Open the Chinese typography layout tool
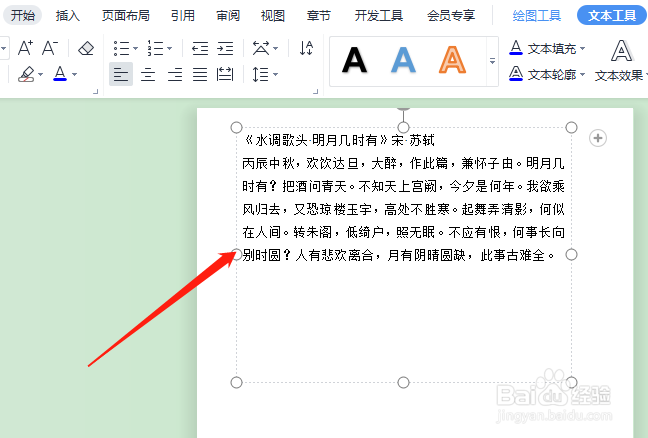Screen dimensions: 648x438 coord(261,48)
